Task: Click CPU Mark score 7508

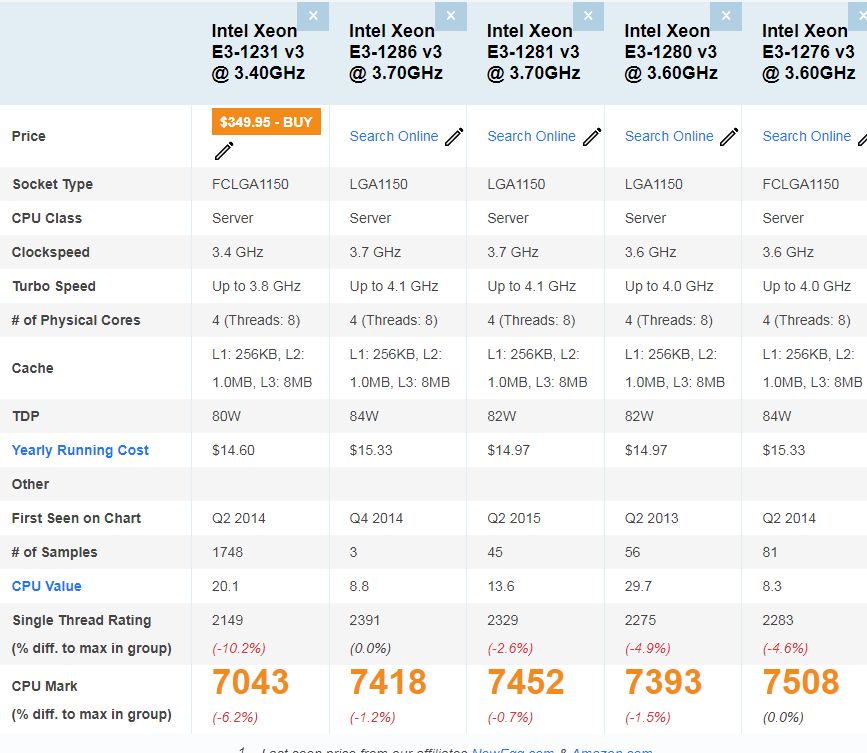Action: [x=801, y=682]
